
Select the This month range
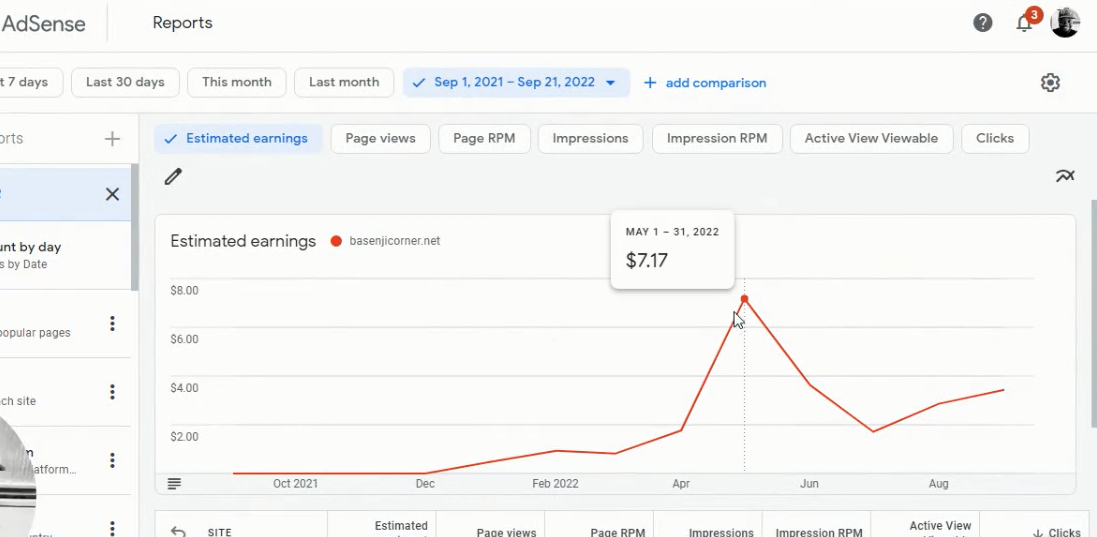click(x=236, y=83)
